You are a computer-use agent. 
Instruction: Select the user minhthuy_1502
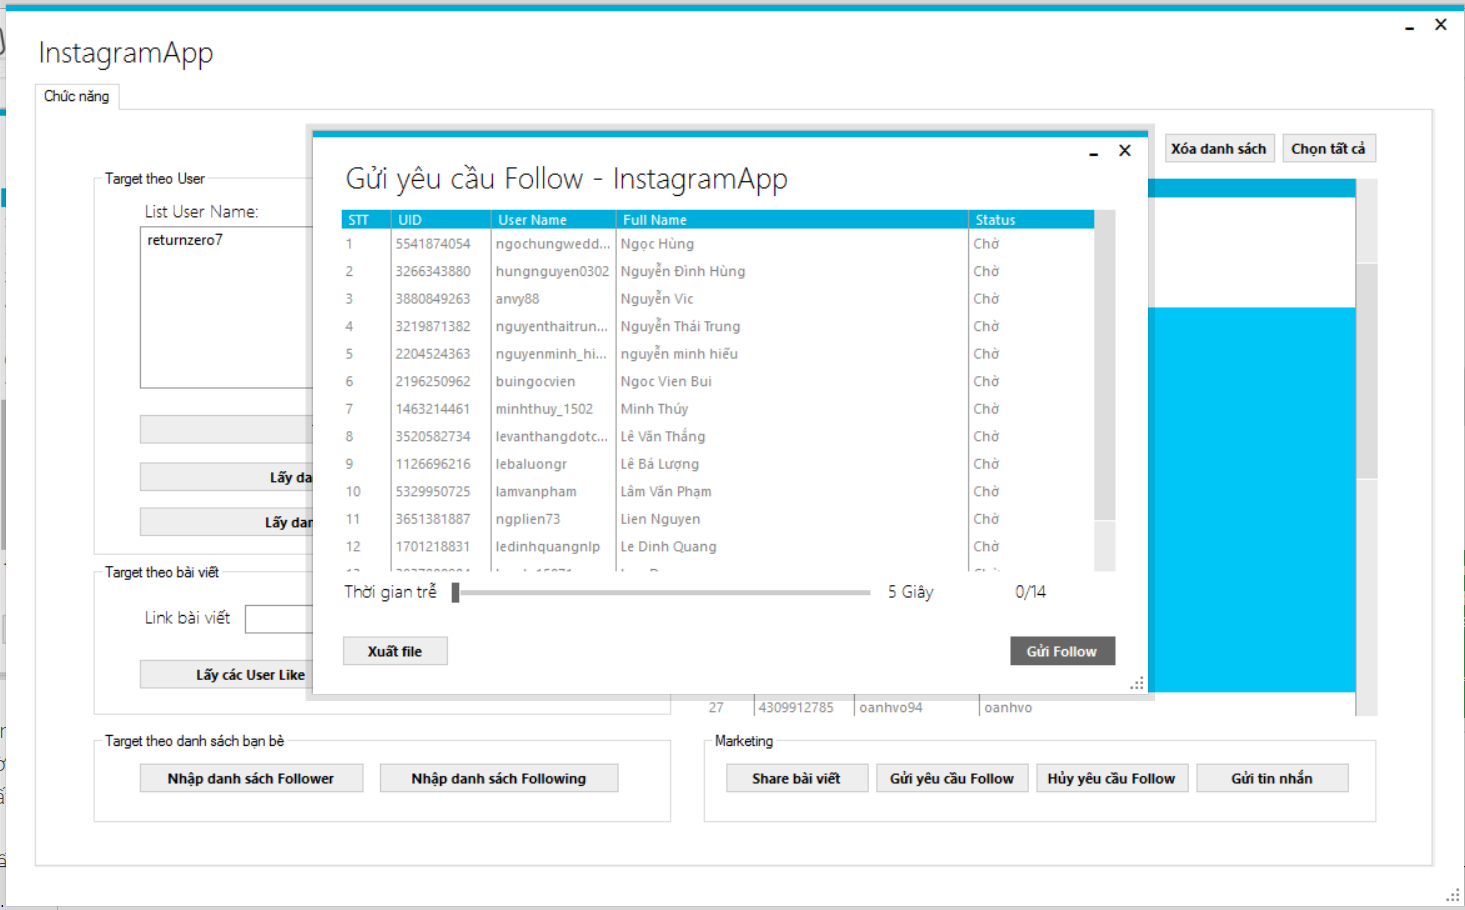(718, 409)
